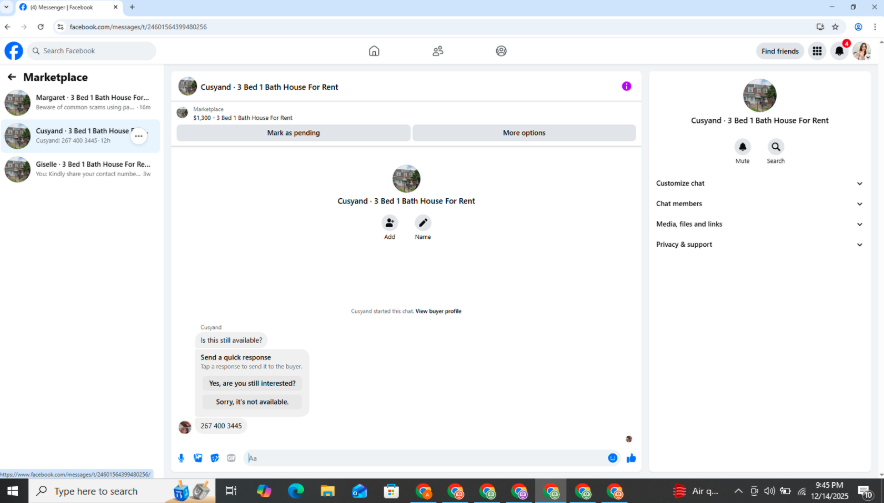The image size is (884, 503).
Task: Select Cusyand's 3 Bed 1 Bath chat
Action: coord(81,136)
